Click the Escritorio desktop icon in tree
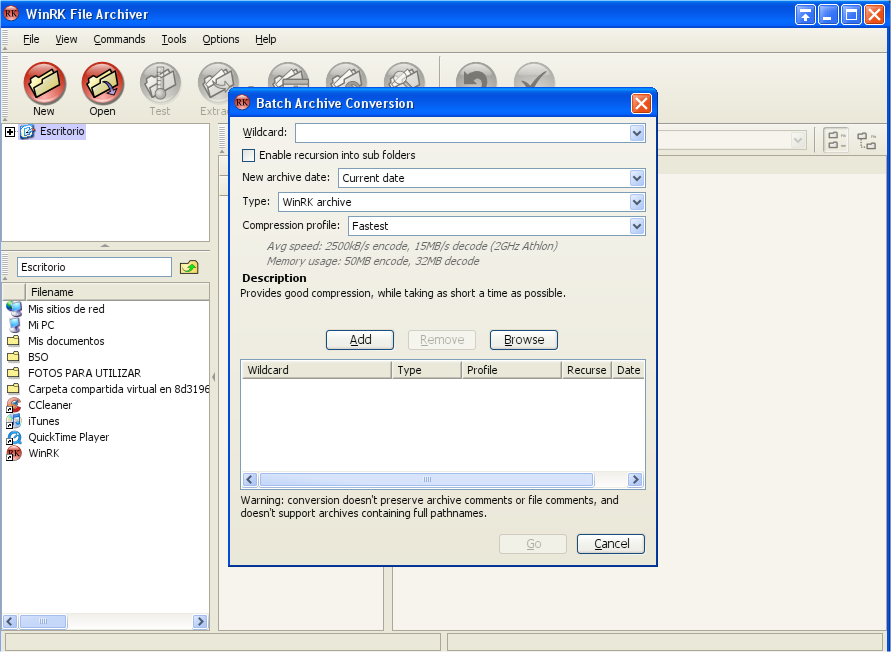This screenshot has height=652, width=891. pos(28,131)
